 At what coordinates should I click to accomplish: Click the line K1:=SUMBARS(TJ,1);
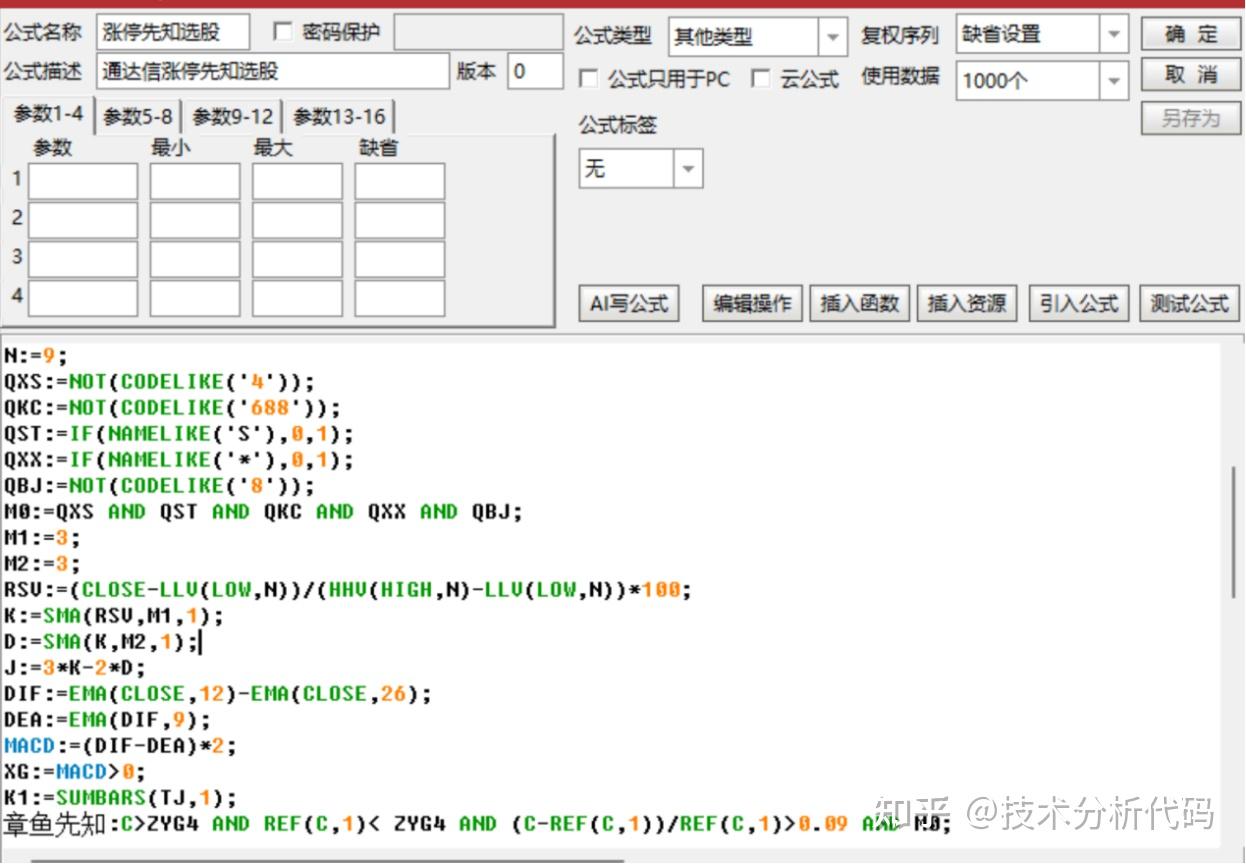click(x=120, y=797)
